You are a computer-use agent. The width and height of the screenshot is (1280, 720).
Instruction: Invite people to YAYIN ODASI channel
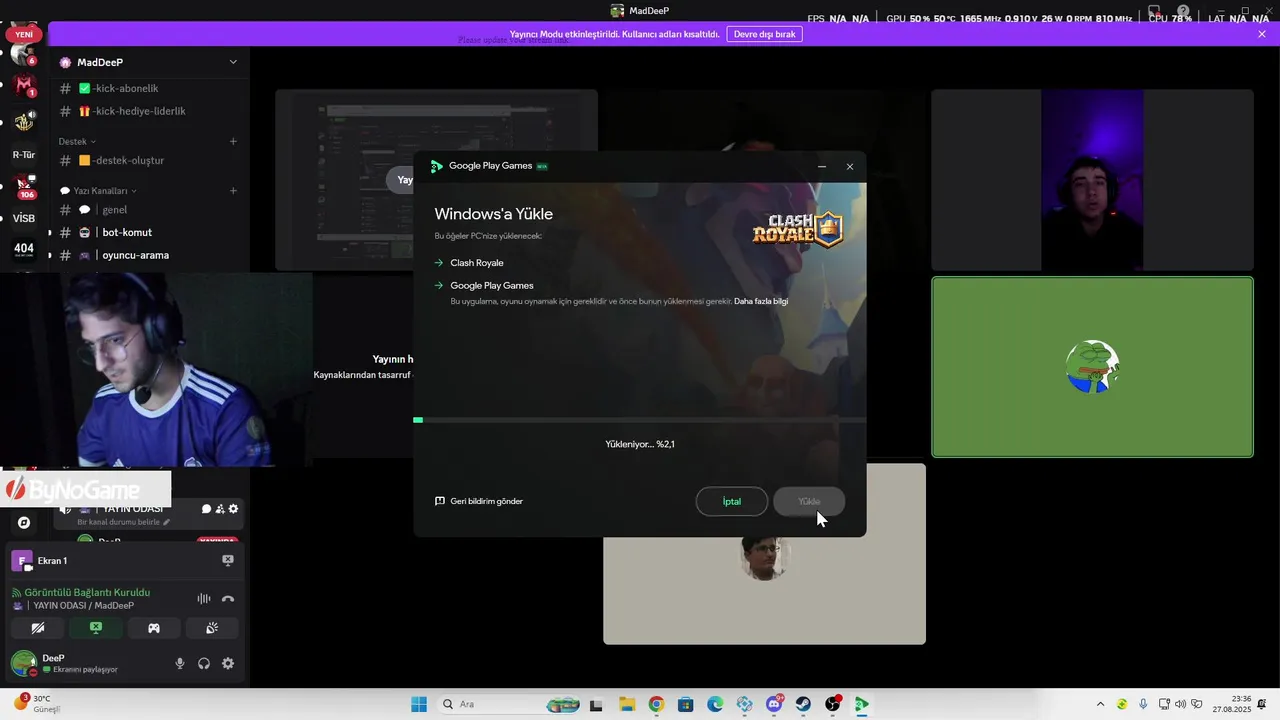220,509
